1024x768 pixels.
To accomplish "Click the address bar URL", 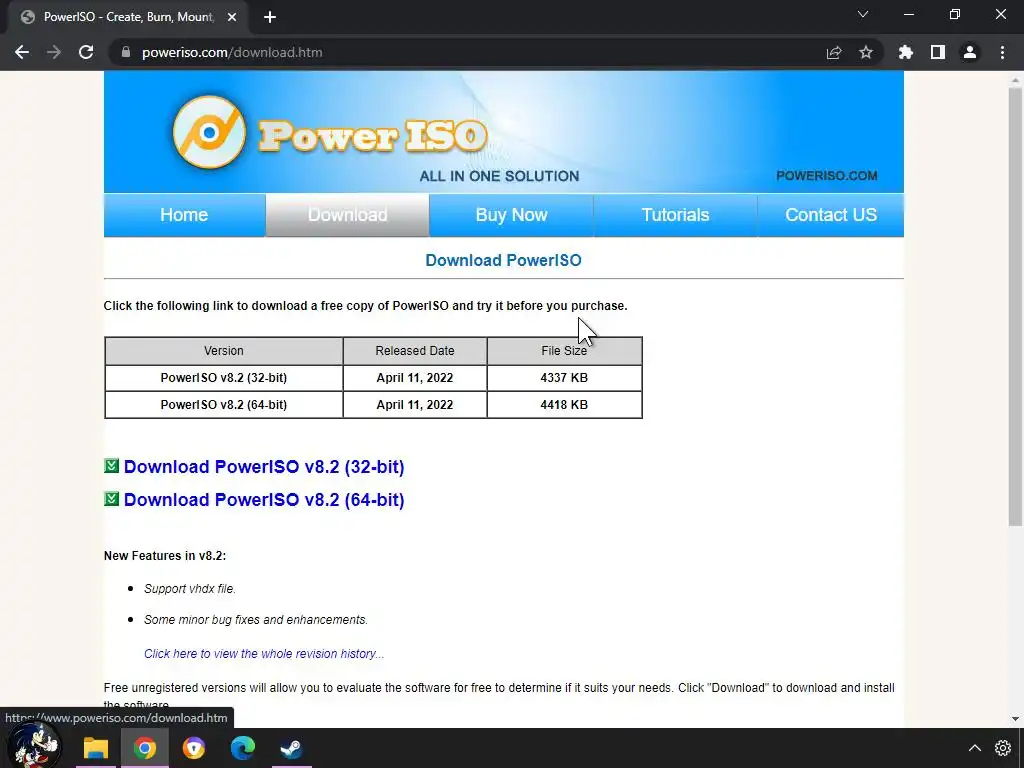I will [232, 52].
